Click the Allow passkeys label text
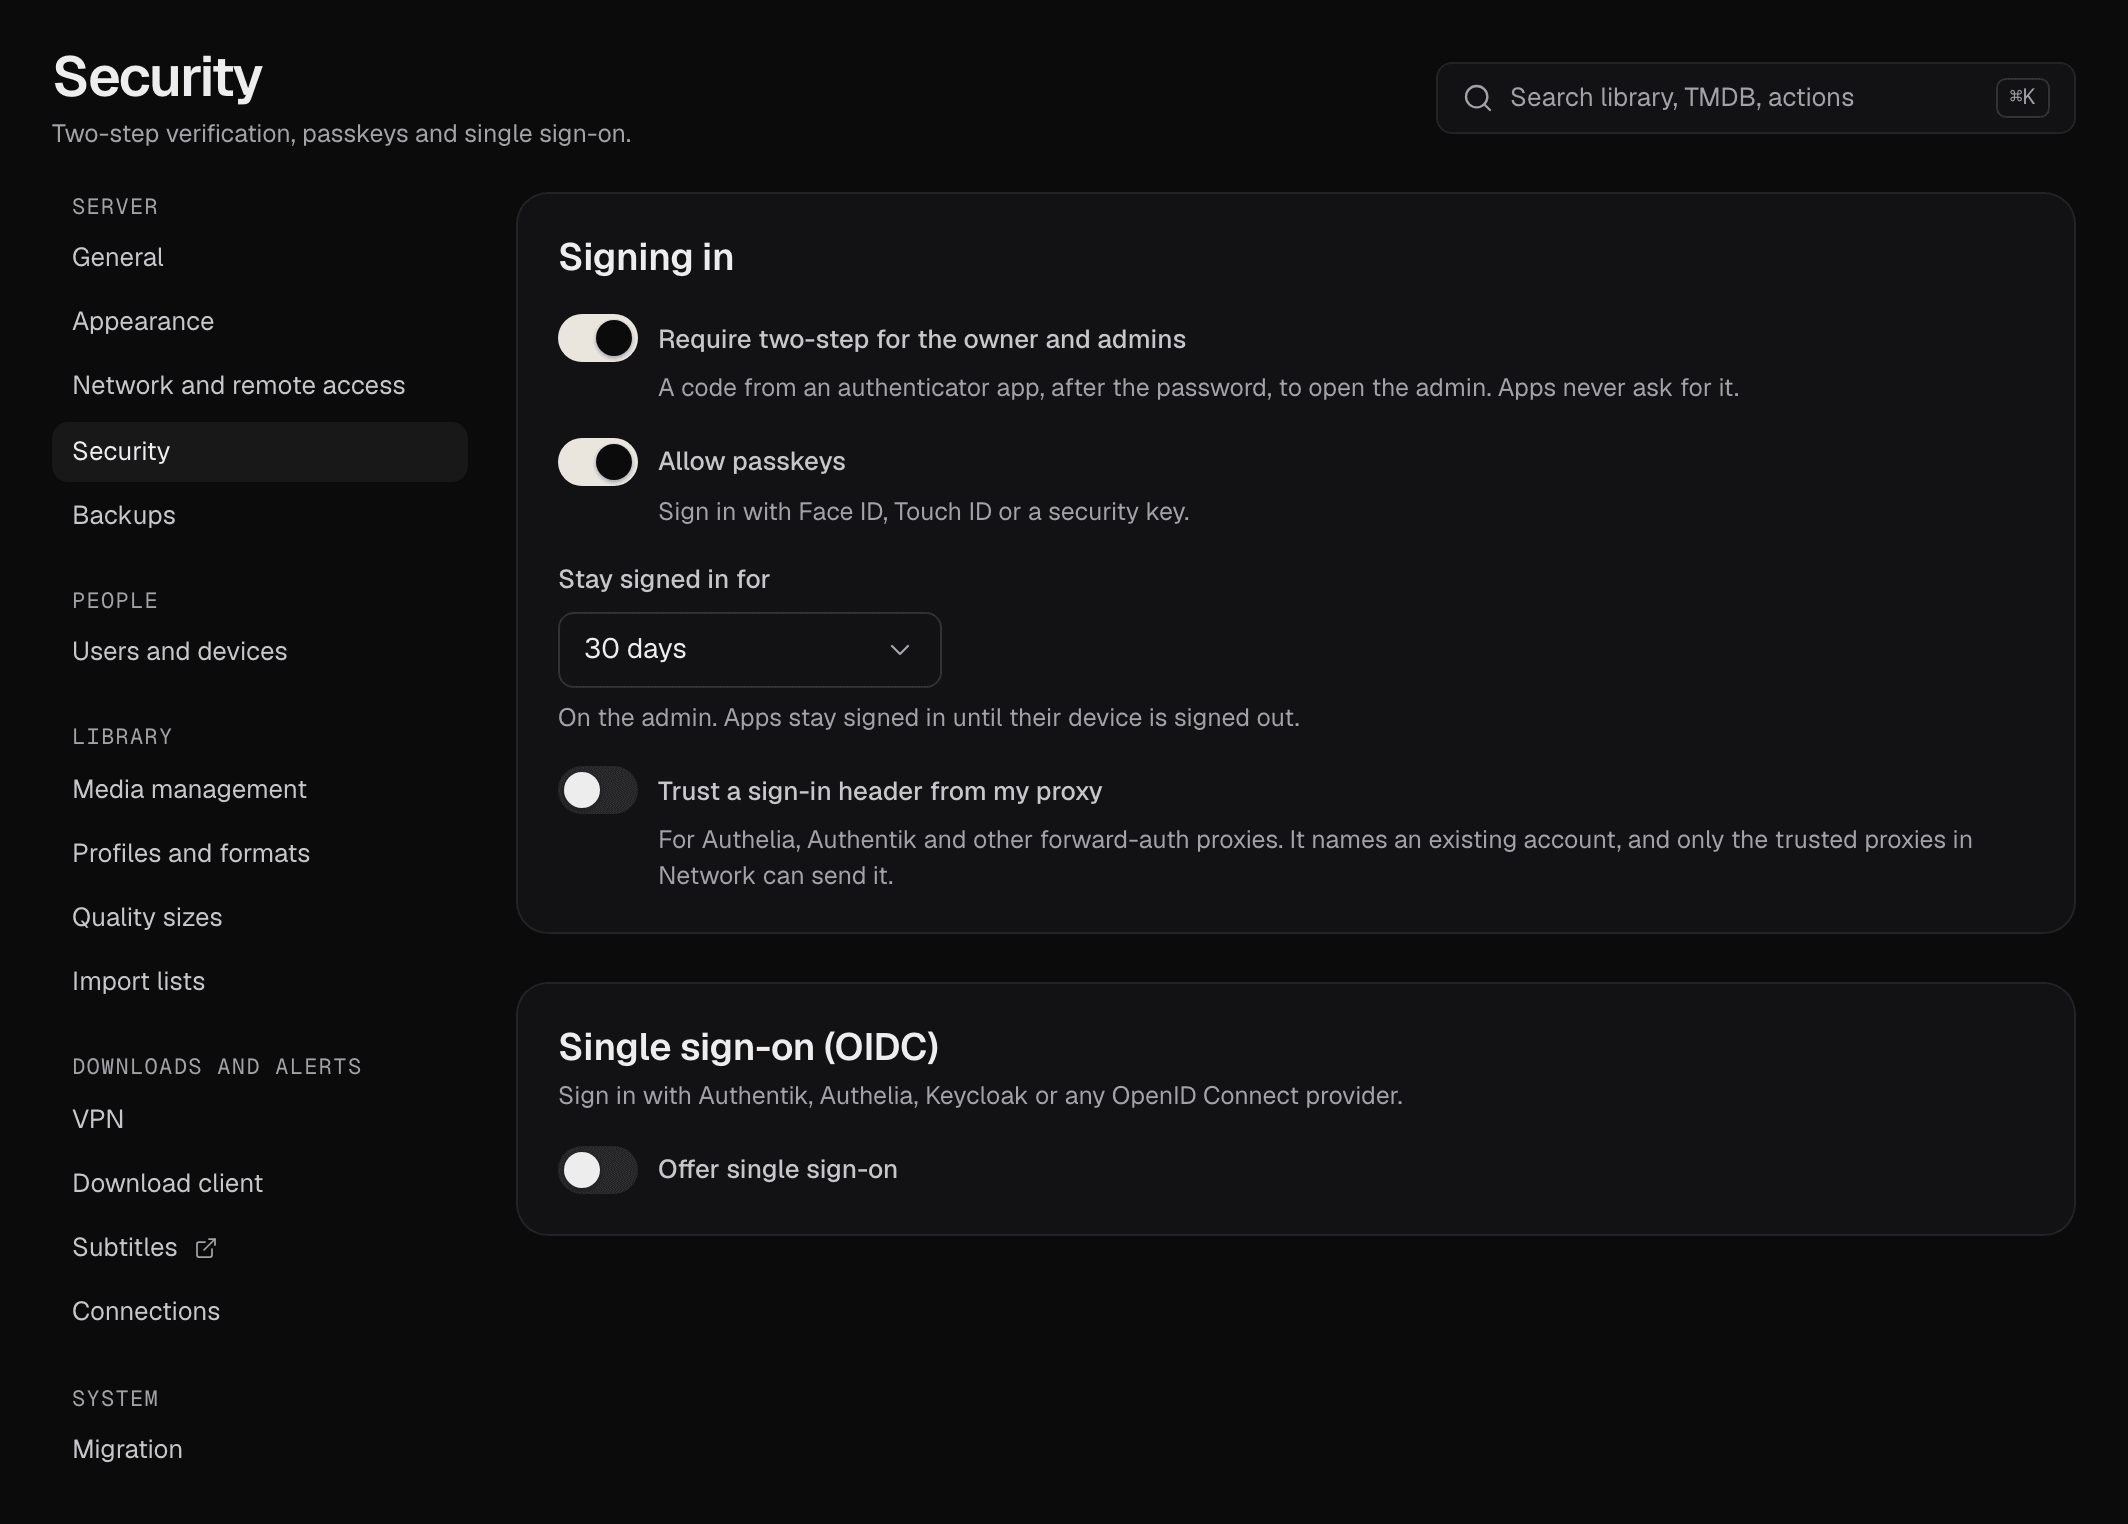 pyautogui.click(x=751, y=462)
